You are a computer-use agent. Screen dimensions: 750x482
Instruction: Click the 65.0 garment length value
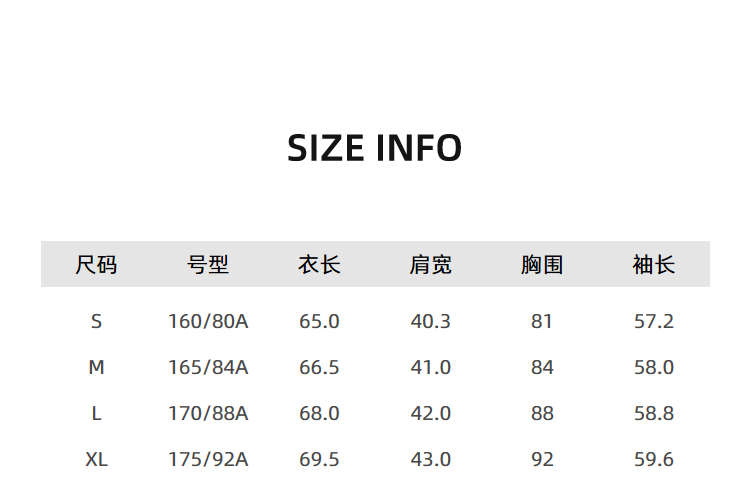point(319,322)
